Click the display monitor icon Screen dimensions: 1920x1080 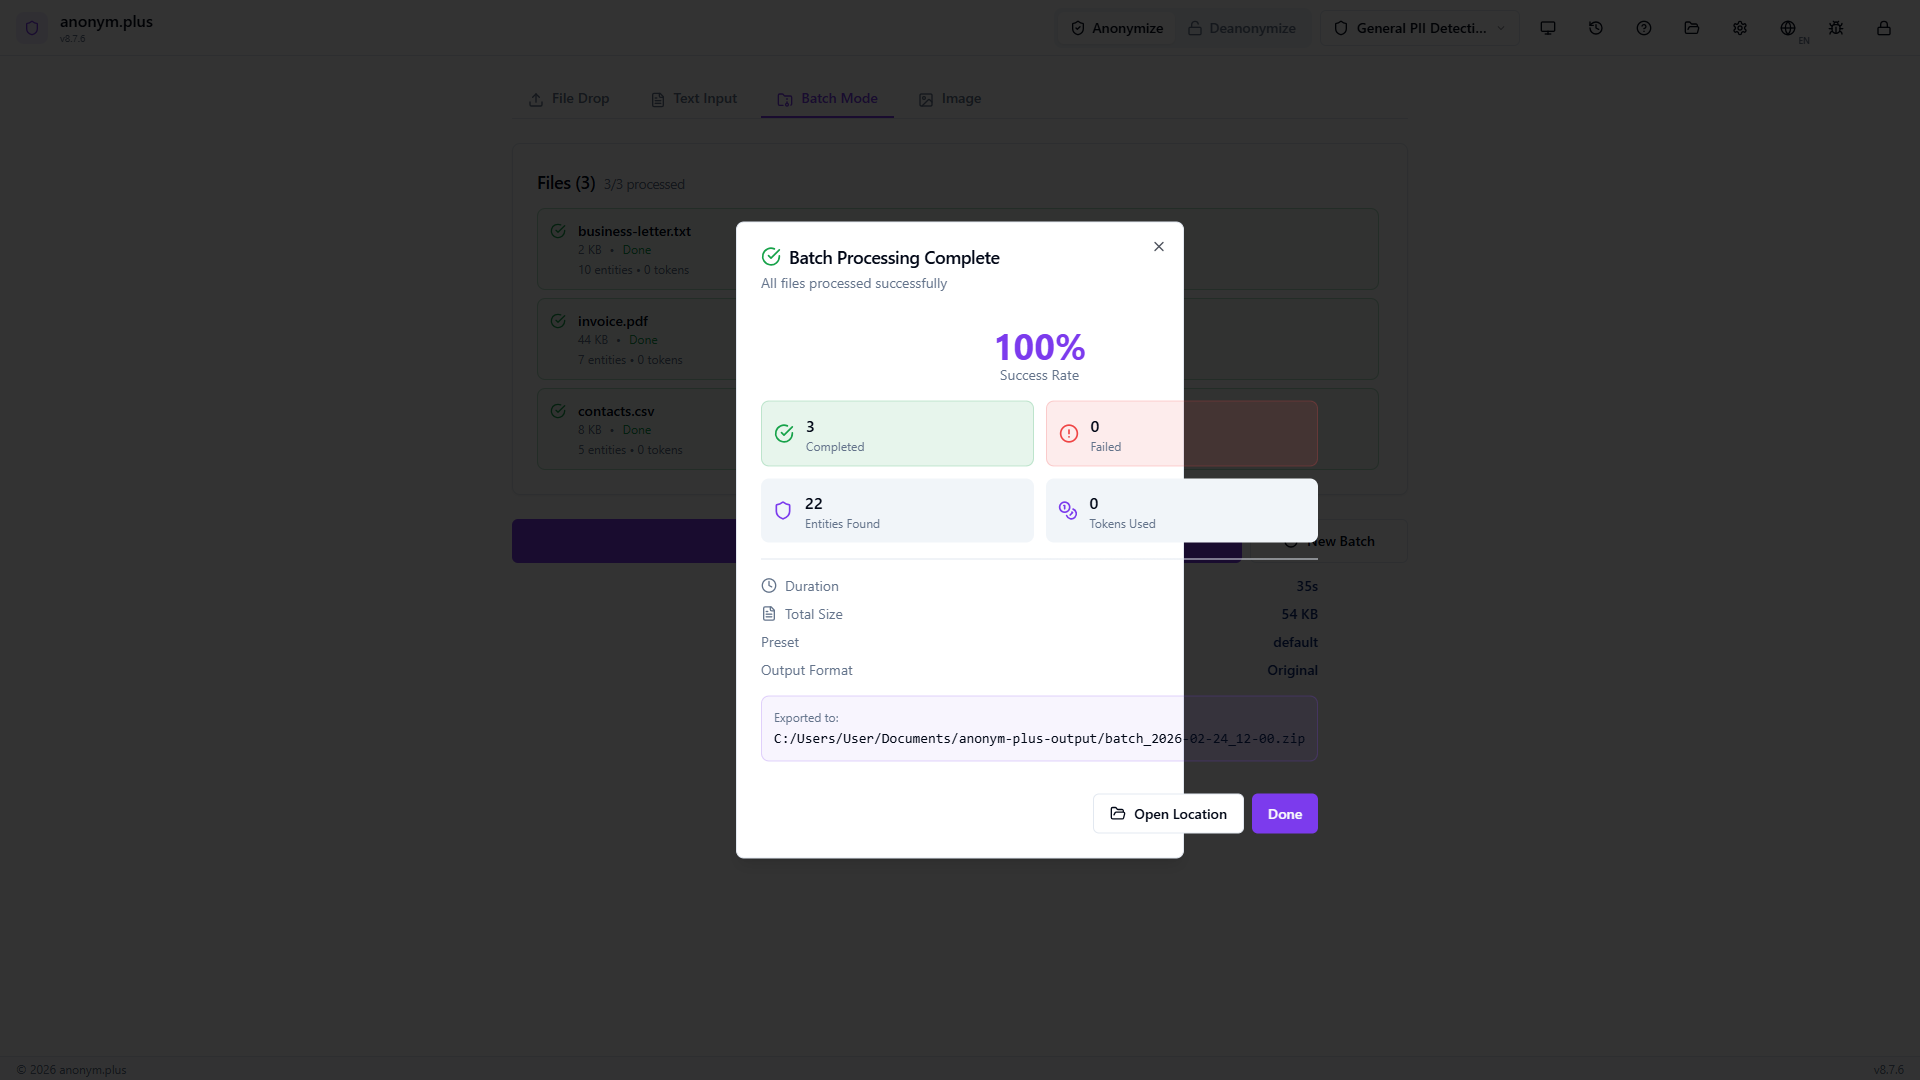point(1547,27)
